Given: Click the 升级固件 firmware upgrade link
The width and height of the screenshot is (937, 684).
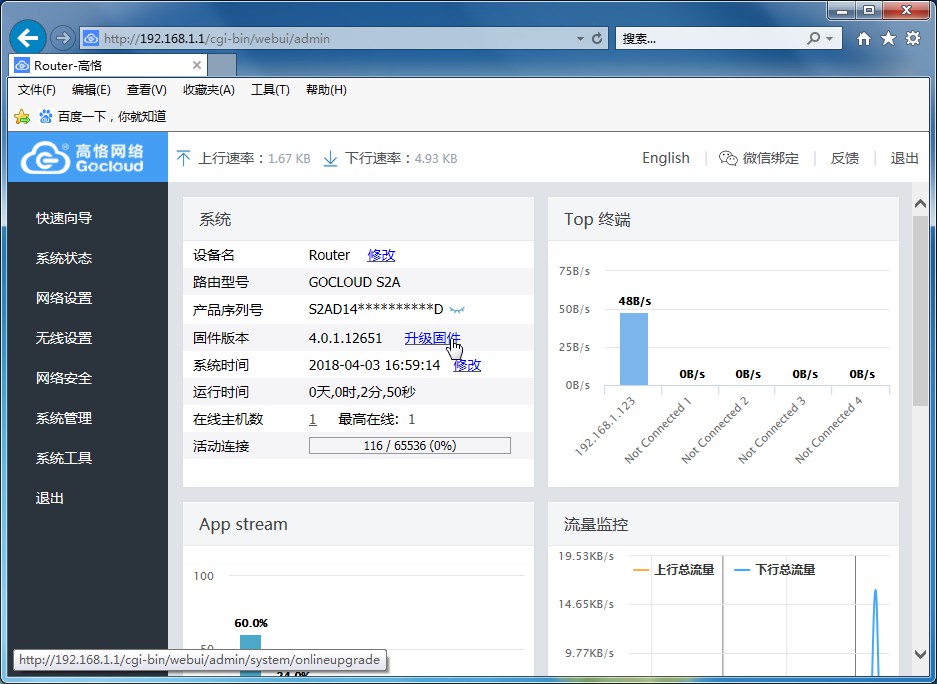Looking at the screenshot, I should (432, 338).
